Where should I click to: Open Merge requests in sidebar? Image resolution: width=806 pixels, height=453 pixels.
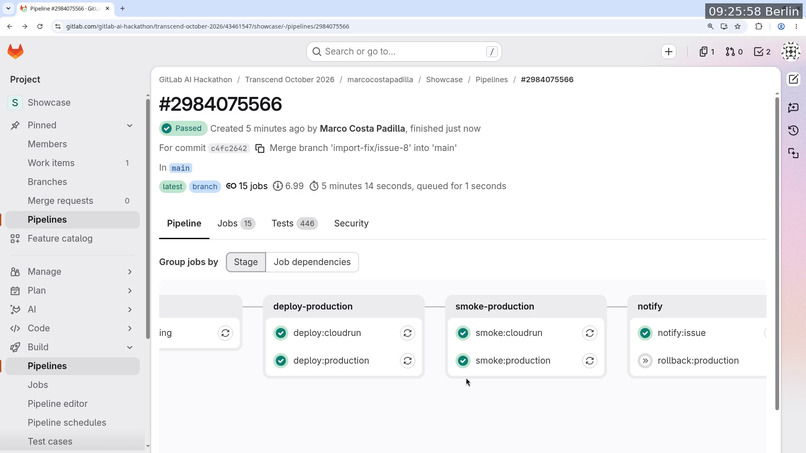(x=72, y=201)
